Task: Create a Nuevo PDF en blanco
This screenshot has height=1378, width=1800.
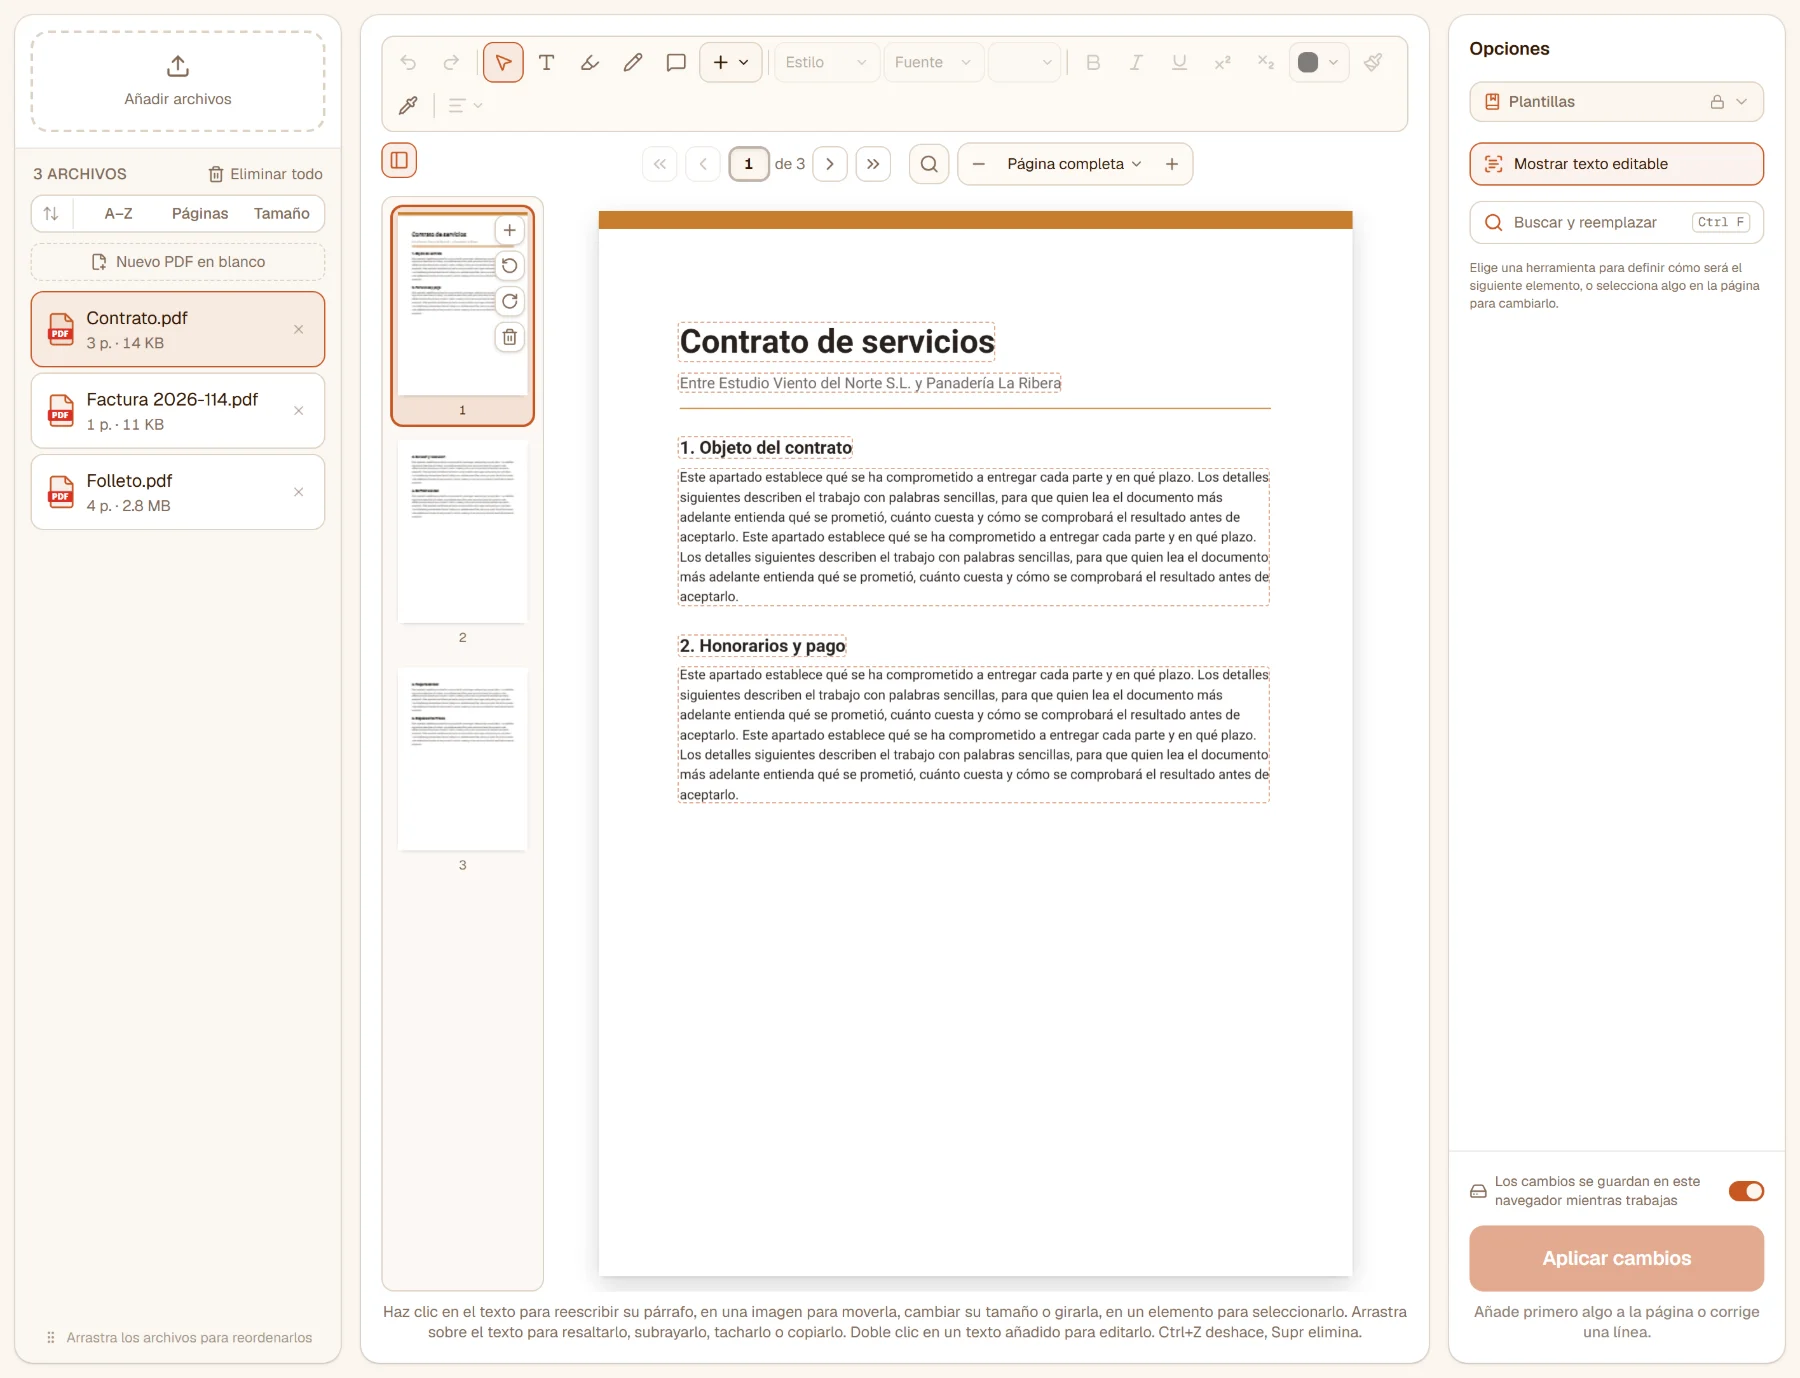Action: pos(178,262)
